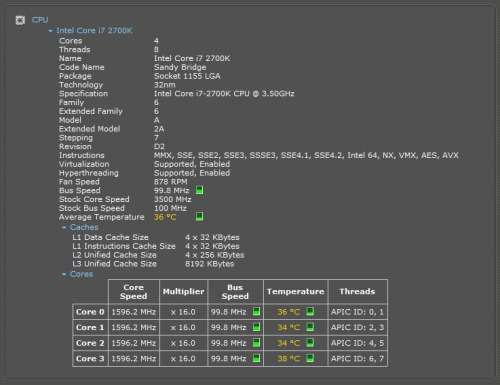Select the Average Temperature value 36 °C

(165, 217)
